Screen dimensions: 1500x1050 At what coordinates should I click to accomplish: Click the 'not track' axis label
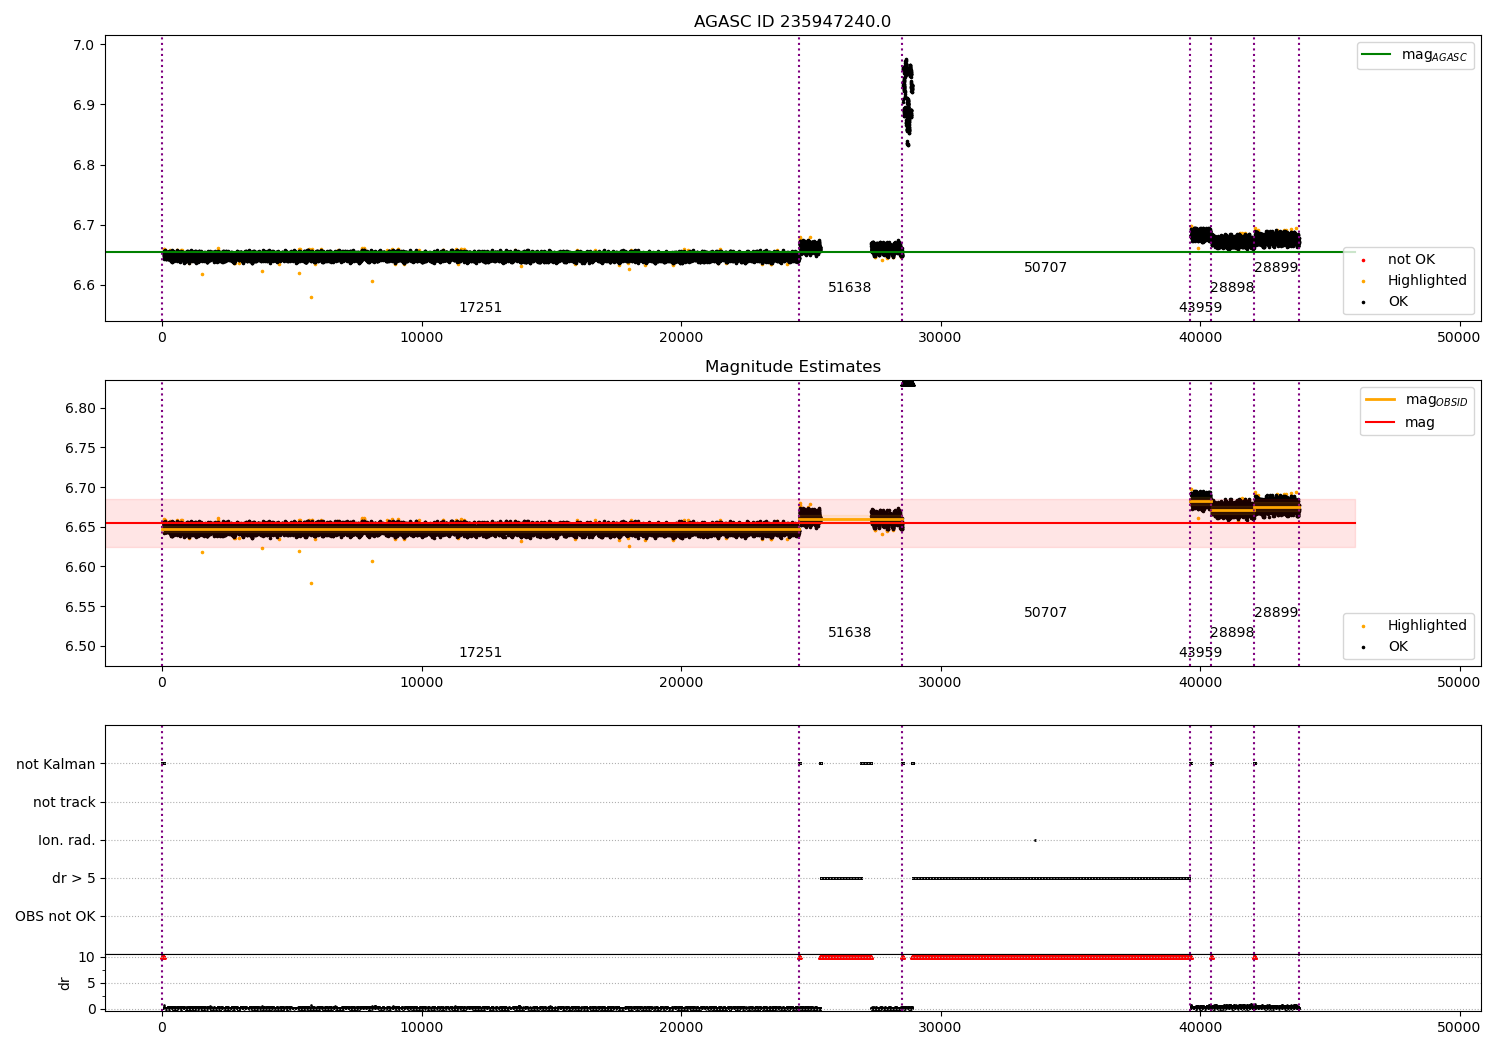(x=64, y=802)
